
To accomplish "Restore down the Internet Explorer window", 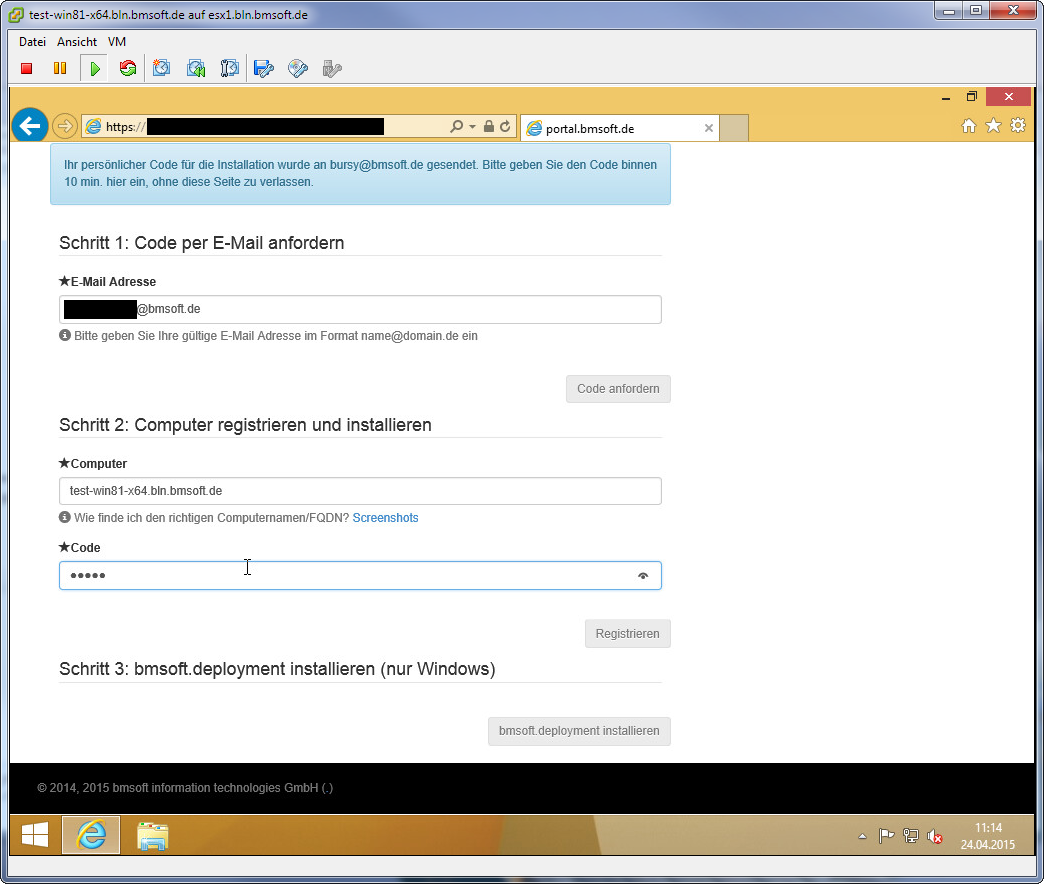I will tap(972, 97).
